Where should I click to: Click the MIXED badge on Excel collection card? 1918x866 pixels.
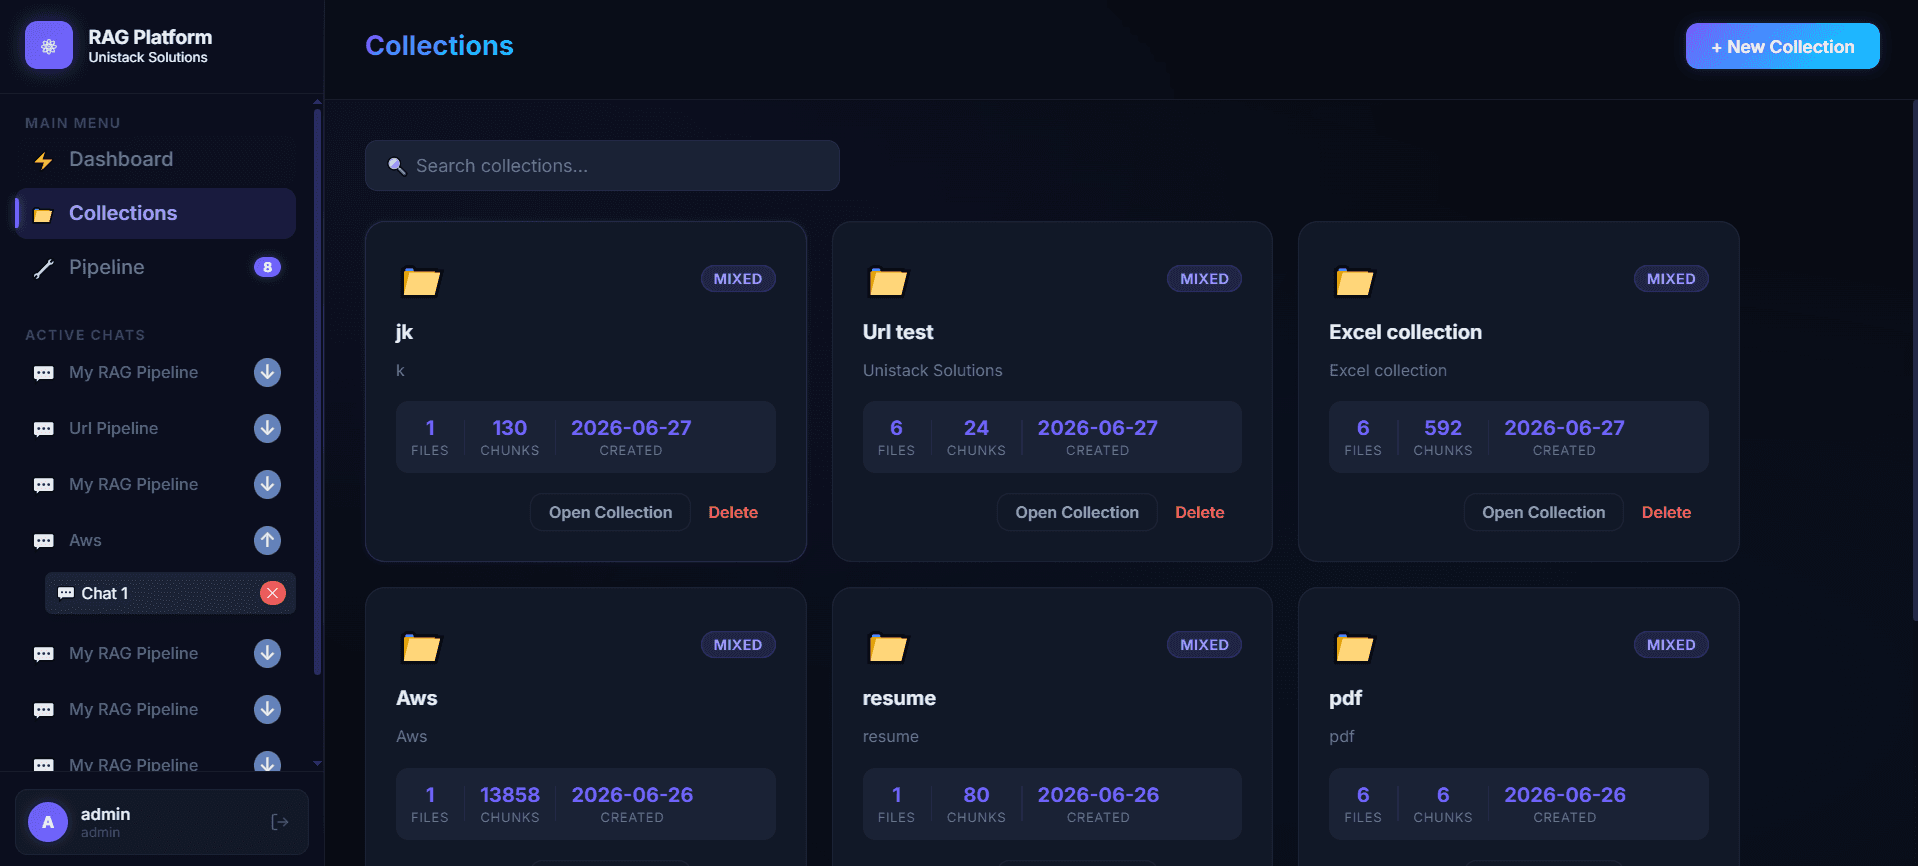coord(1671,279)
